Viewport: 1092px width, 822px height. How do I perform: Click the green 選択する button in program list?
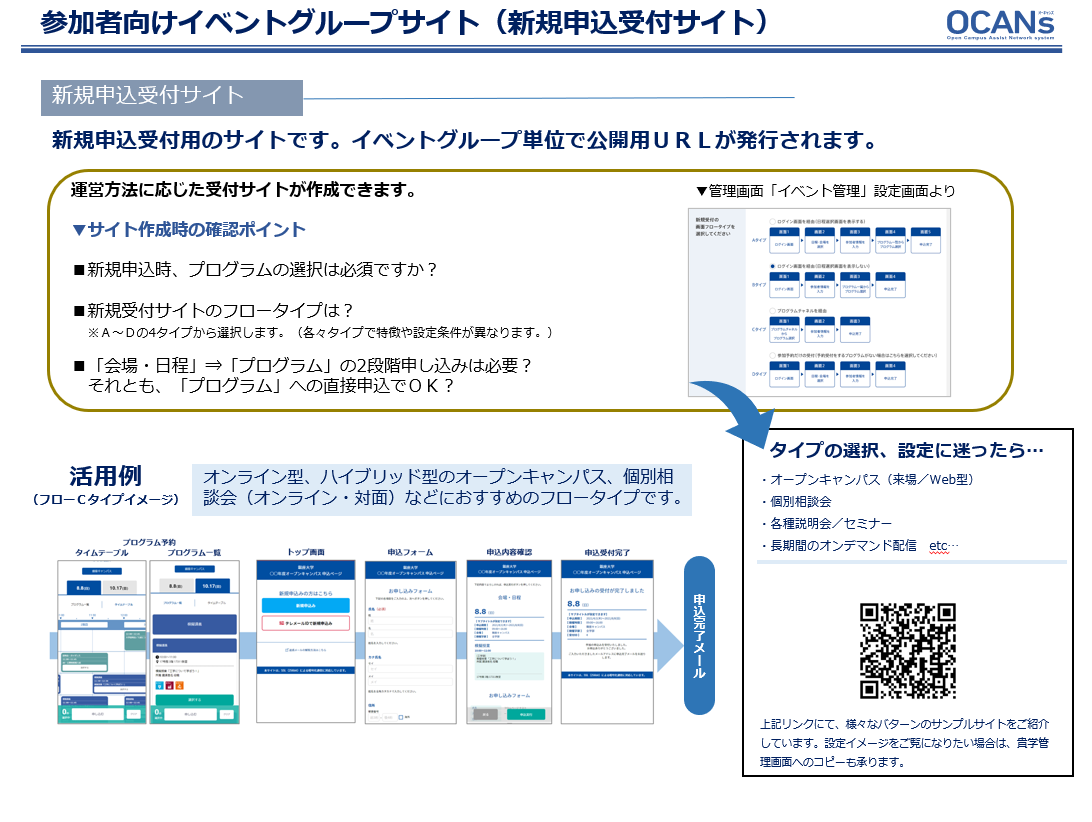click(194, 699)
